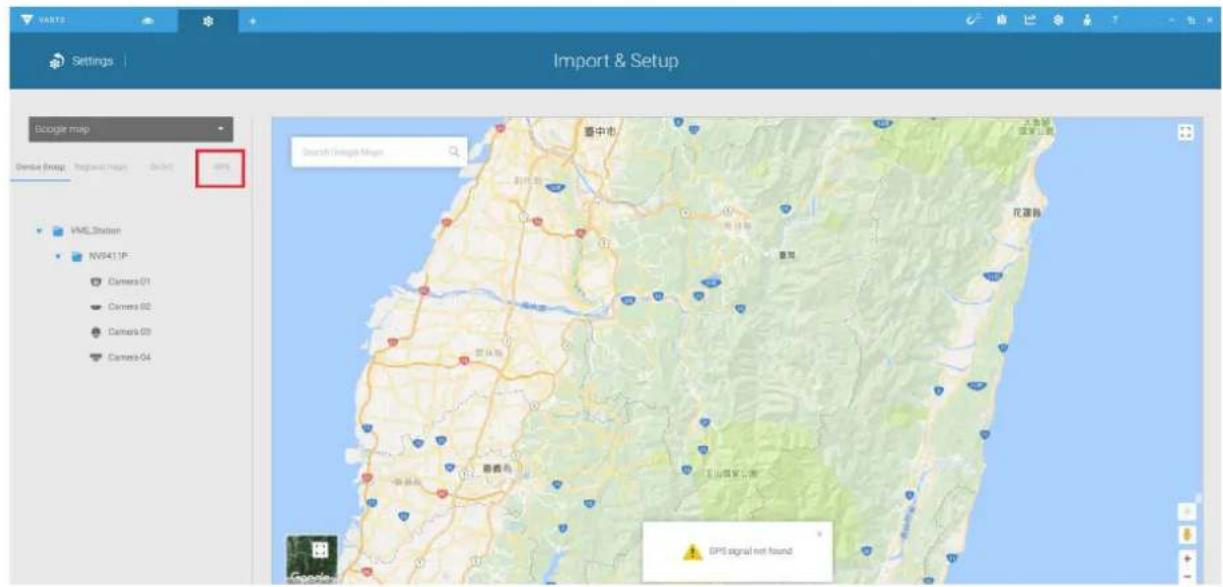The image size is (1223, 587).
Task: Switch to the Device Group tab
Action: tap(40, 166)
